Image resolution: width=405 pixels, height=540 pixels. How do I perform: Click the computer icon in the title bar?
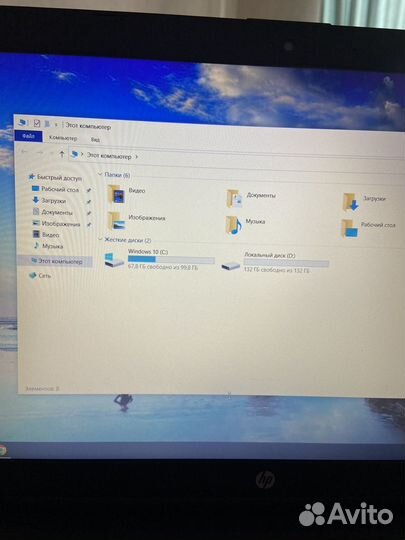coord(23,122)
